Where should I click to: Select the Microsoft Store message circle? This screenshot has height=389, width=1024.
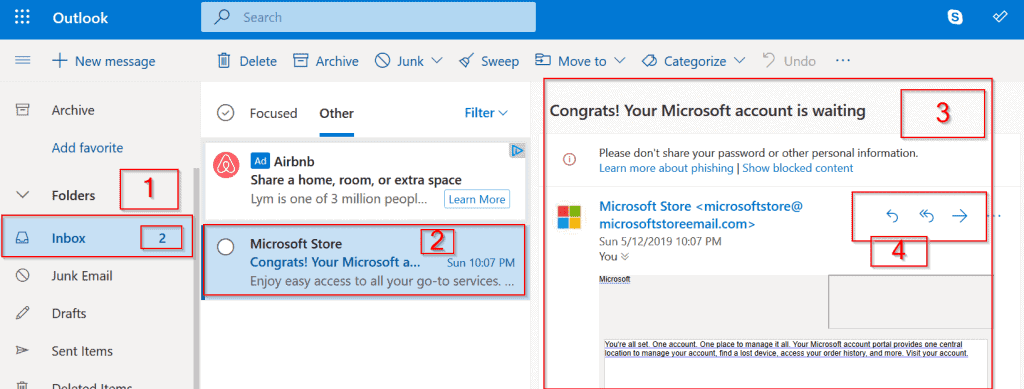(x=225, y=247)
